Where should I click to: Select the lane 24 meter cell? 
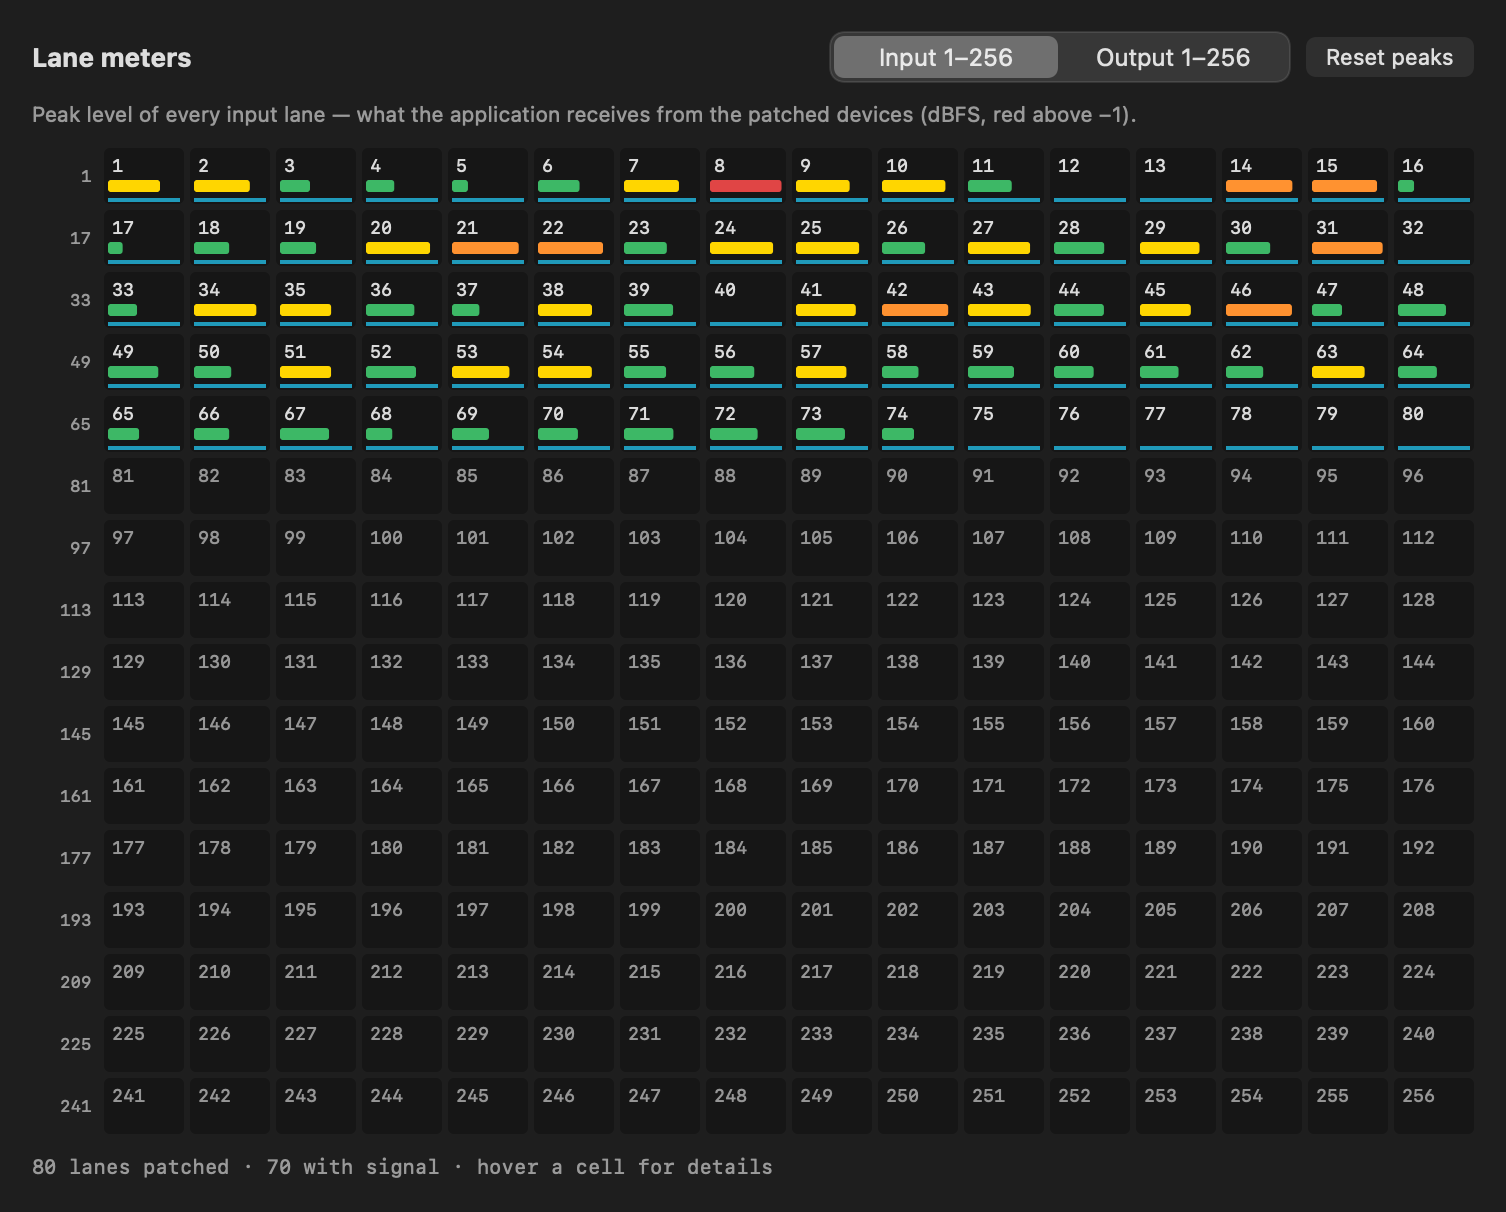[x=746, y=239]
